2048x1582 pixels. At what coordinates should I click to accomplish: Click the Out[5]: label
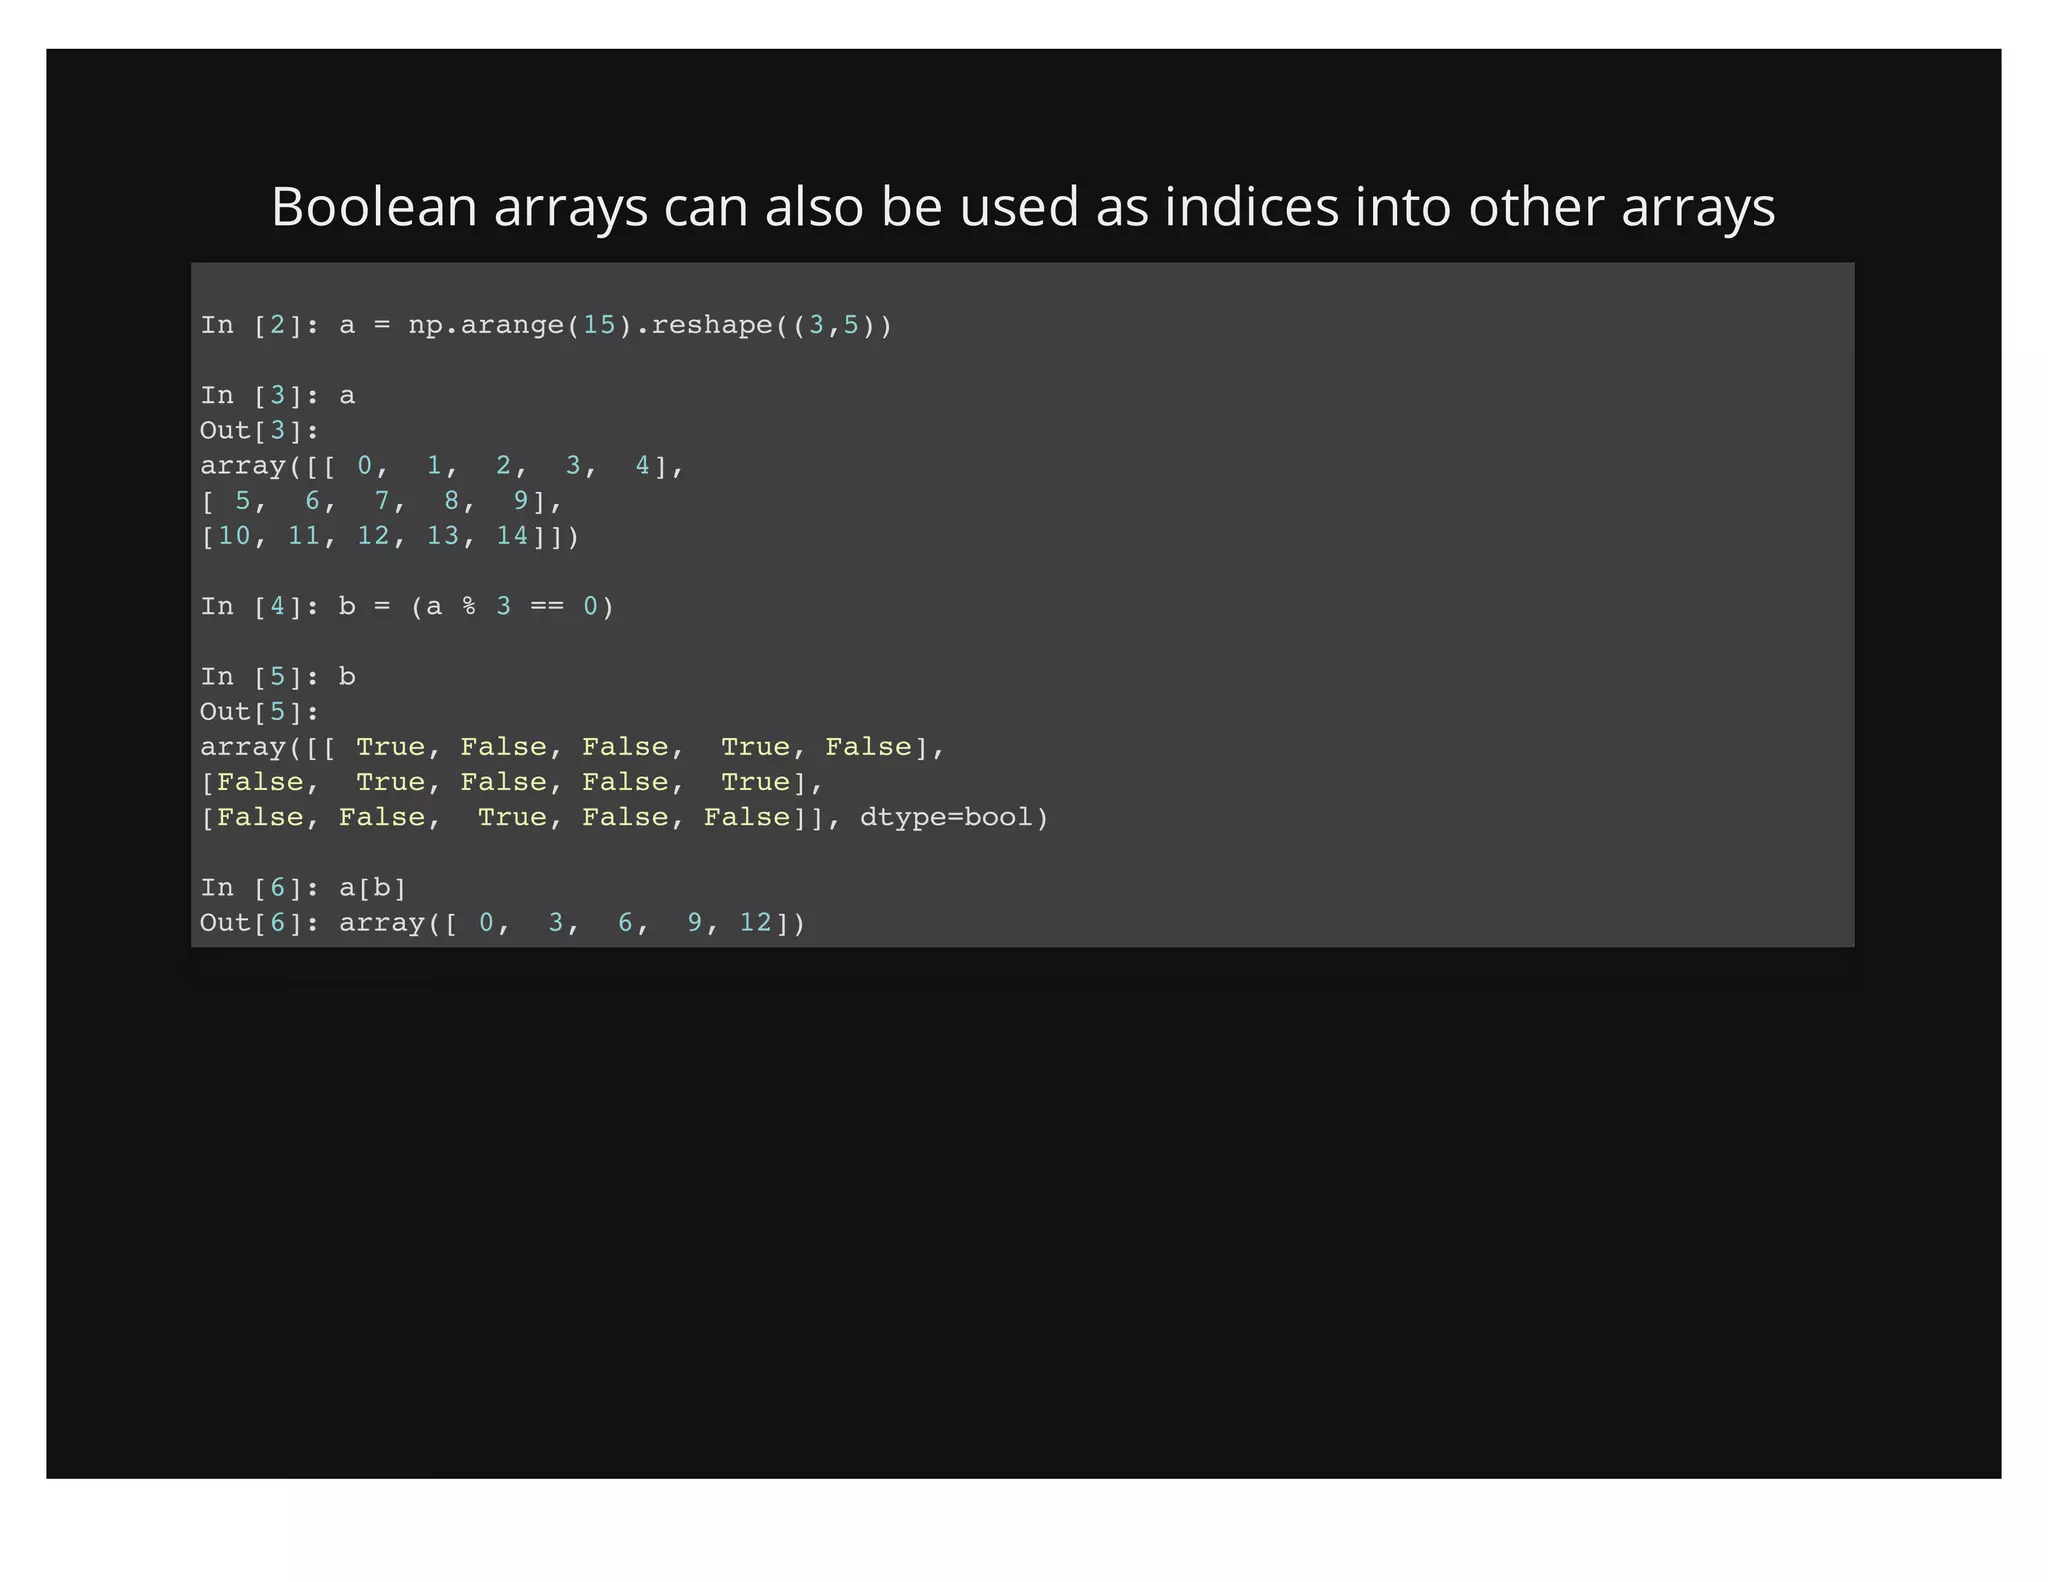(x=258, y=712)
